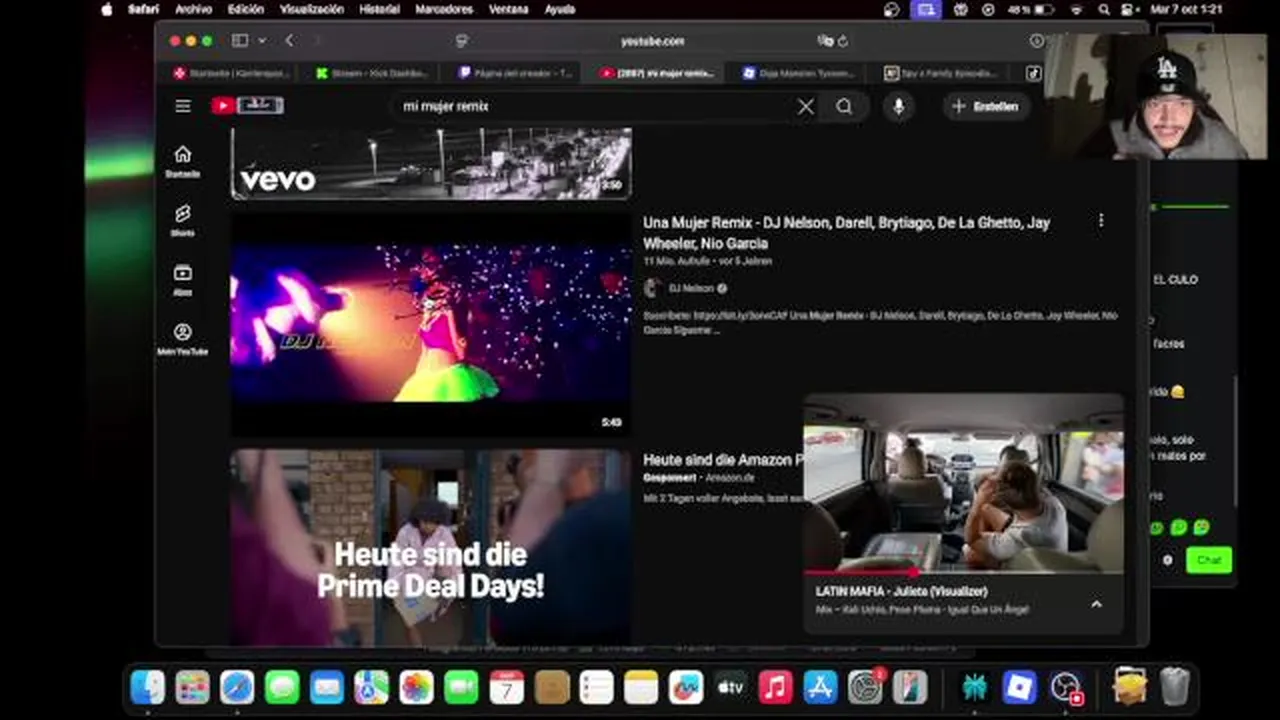Open System Settings from the Dock
Image resolution: width=1280 pixels, height=720 pixels.
[x=865, y=687]
